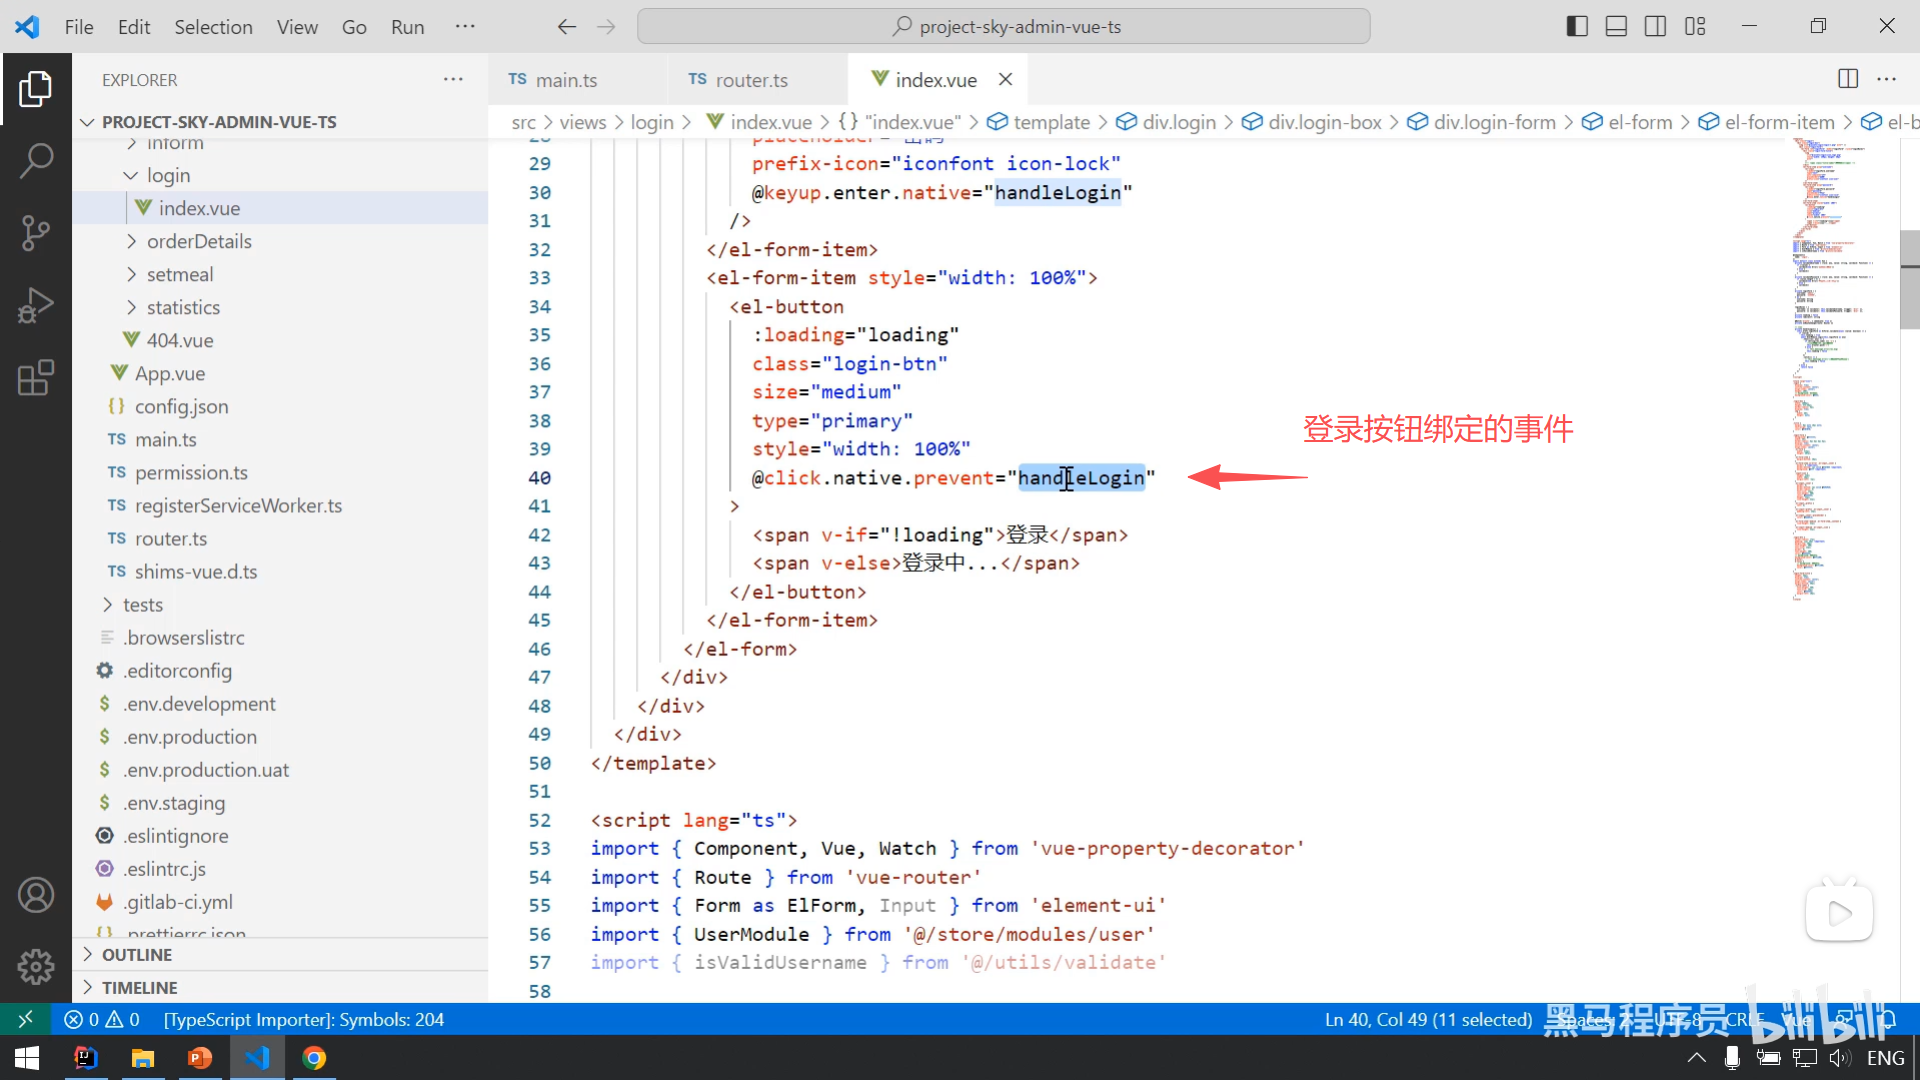The image size is (1920, 1080).
Task: Expand the orderDetails folder
Action: [198, 241]
